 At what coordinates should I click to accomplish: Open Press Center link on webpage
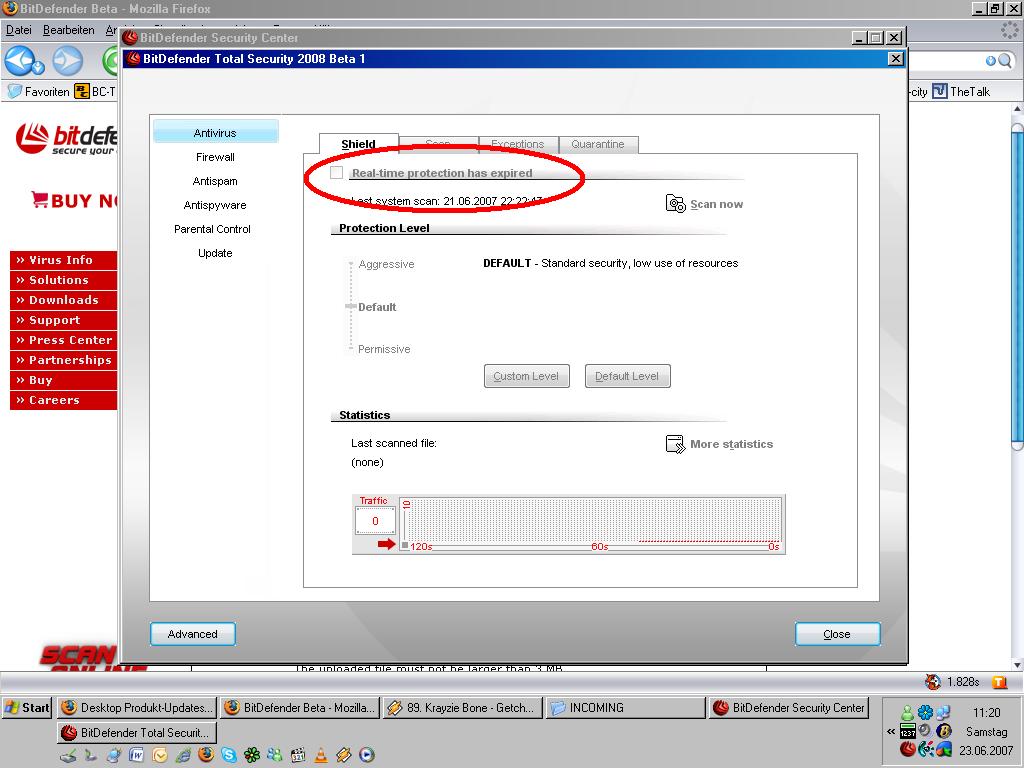point(63,340)
